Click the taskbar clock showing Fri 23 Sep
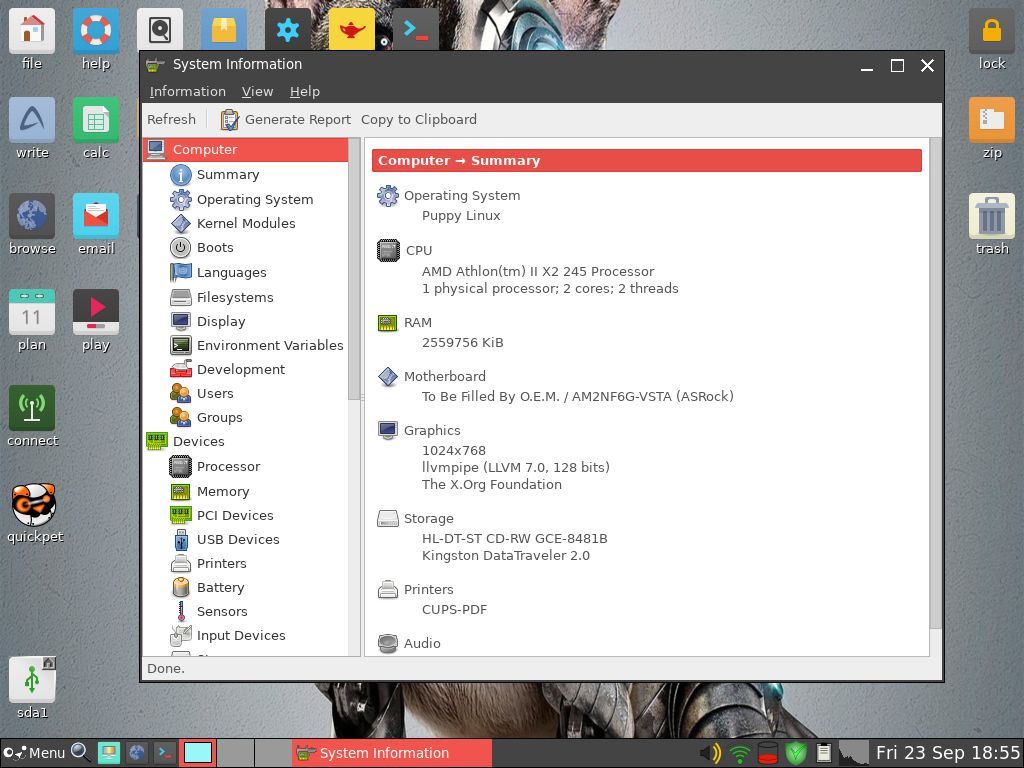This screenshot has width=1024, height=768. click(948, 753)
